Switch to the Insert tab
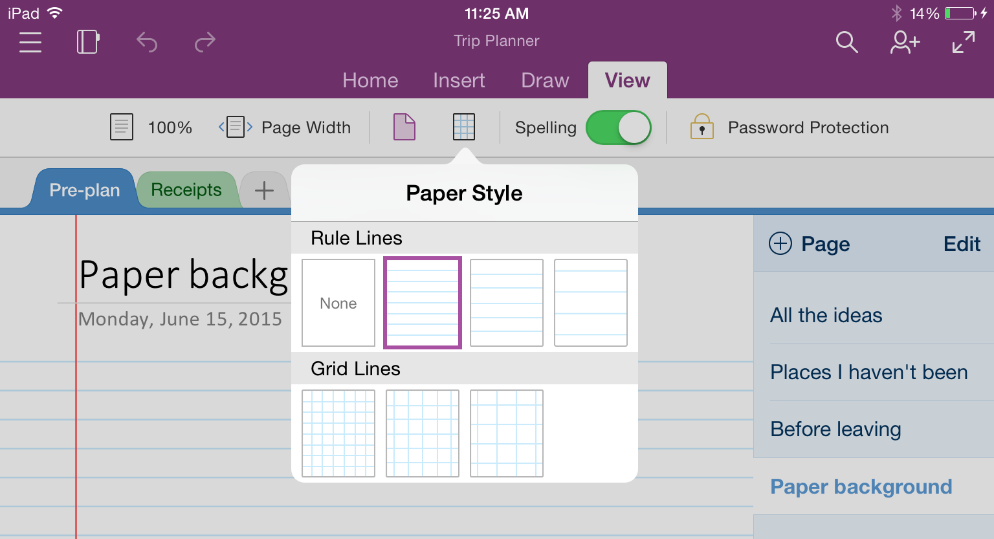Viewport: 994px width, 539px height. 459,81
